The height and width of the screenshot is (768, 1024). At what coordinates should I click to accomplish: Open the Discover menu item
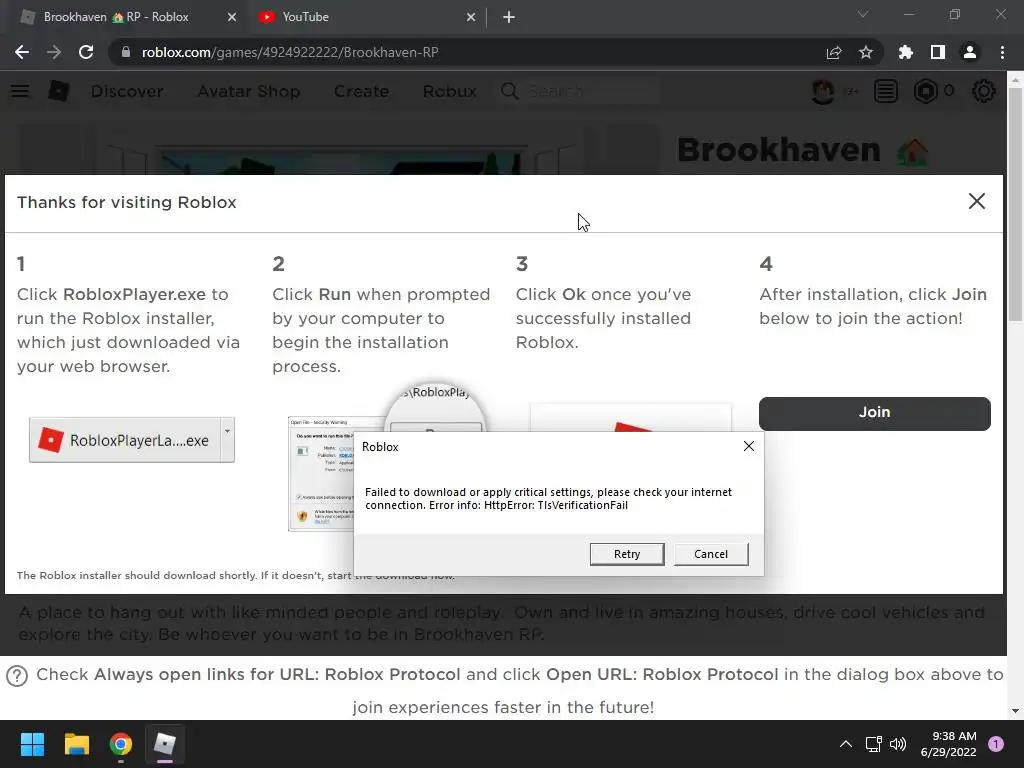coord(127,91)
